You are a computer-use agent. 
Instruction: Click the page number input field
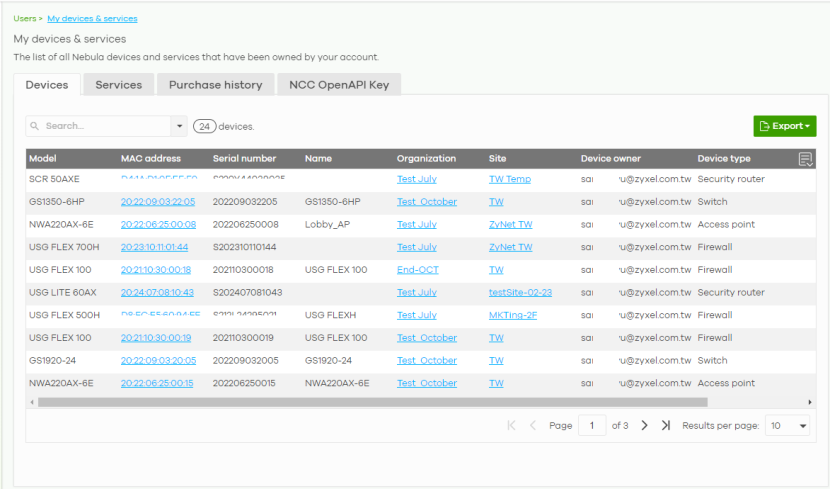pos(592,426)
